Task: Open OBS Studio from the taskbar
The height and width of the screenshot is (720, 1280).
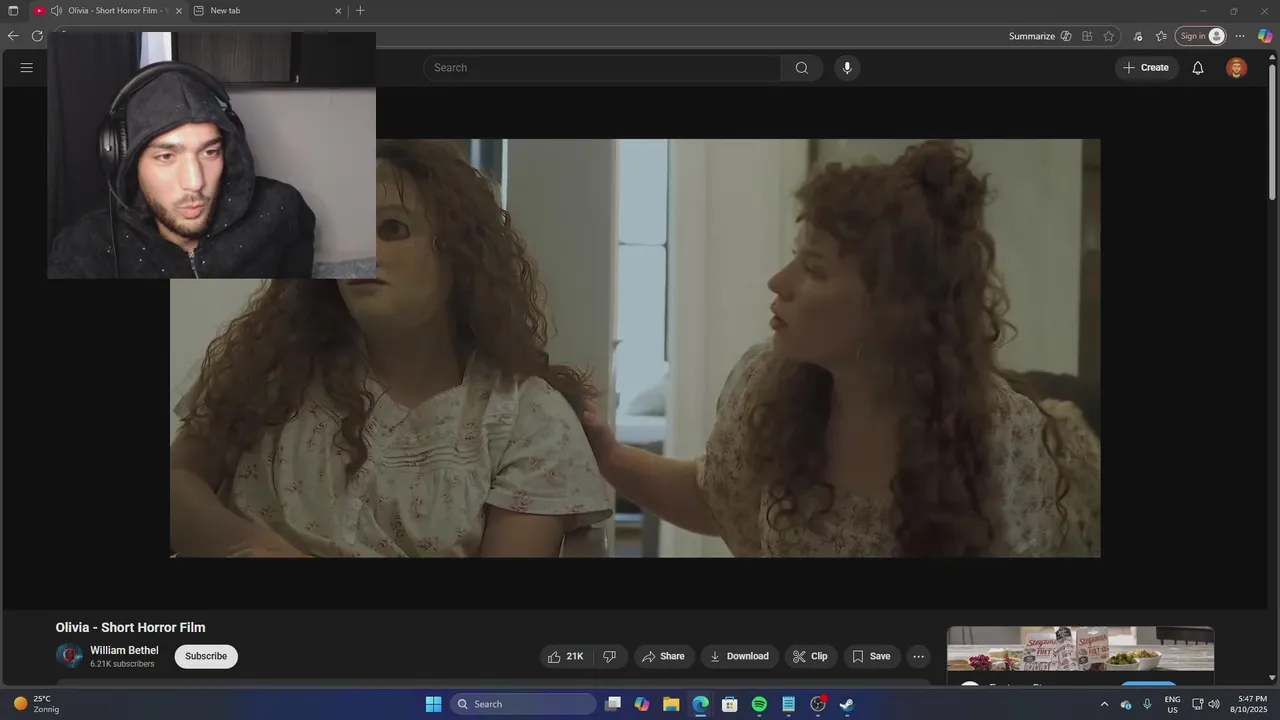Action: coord(818,704)
